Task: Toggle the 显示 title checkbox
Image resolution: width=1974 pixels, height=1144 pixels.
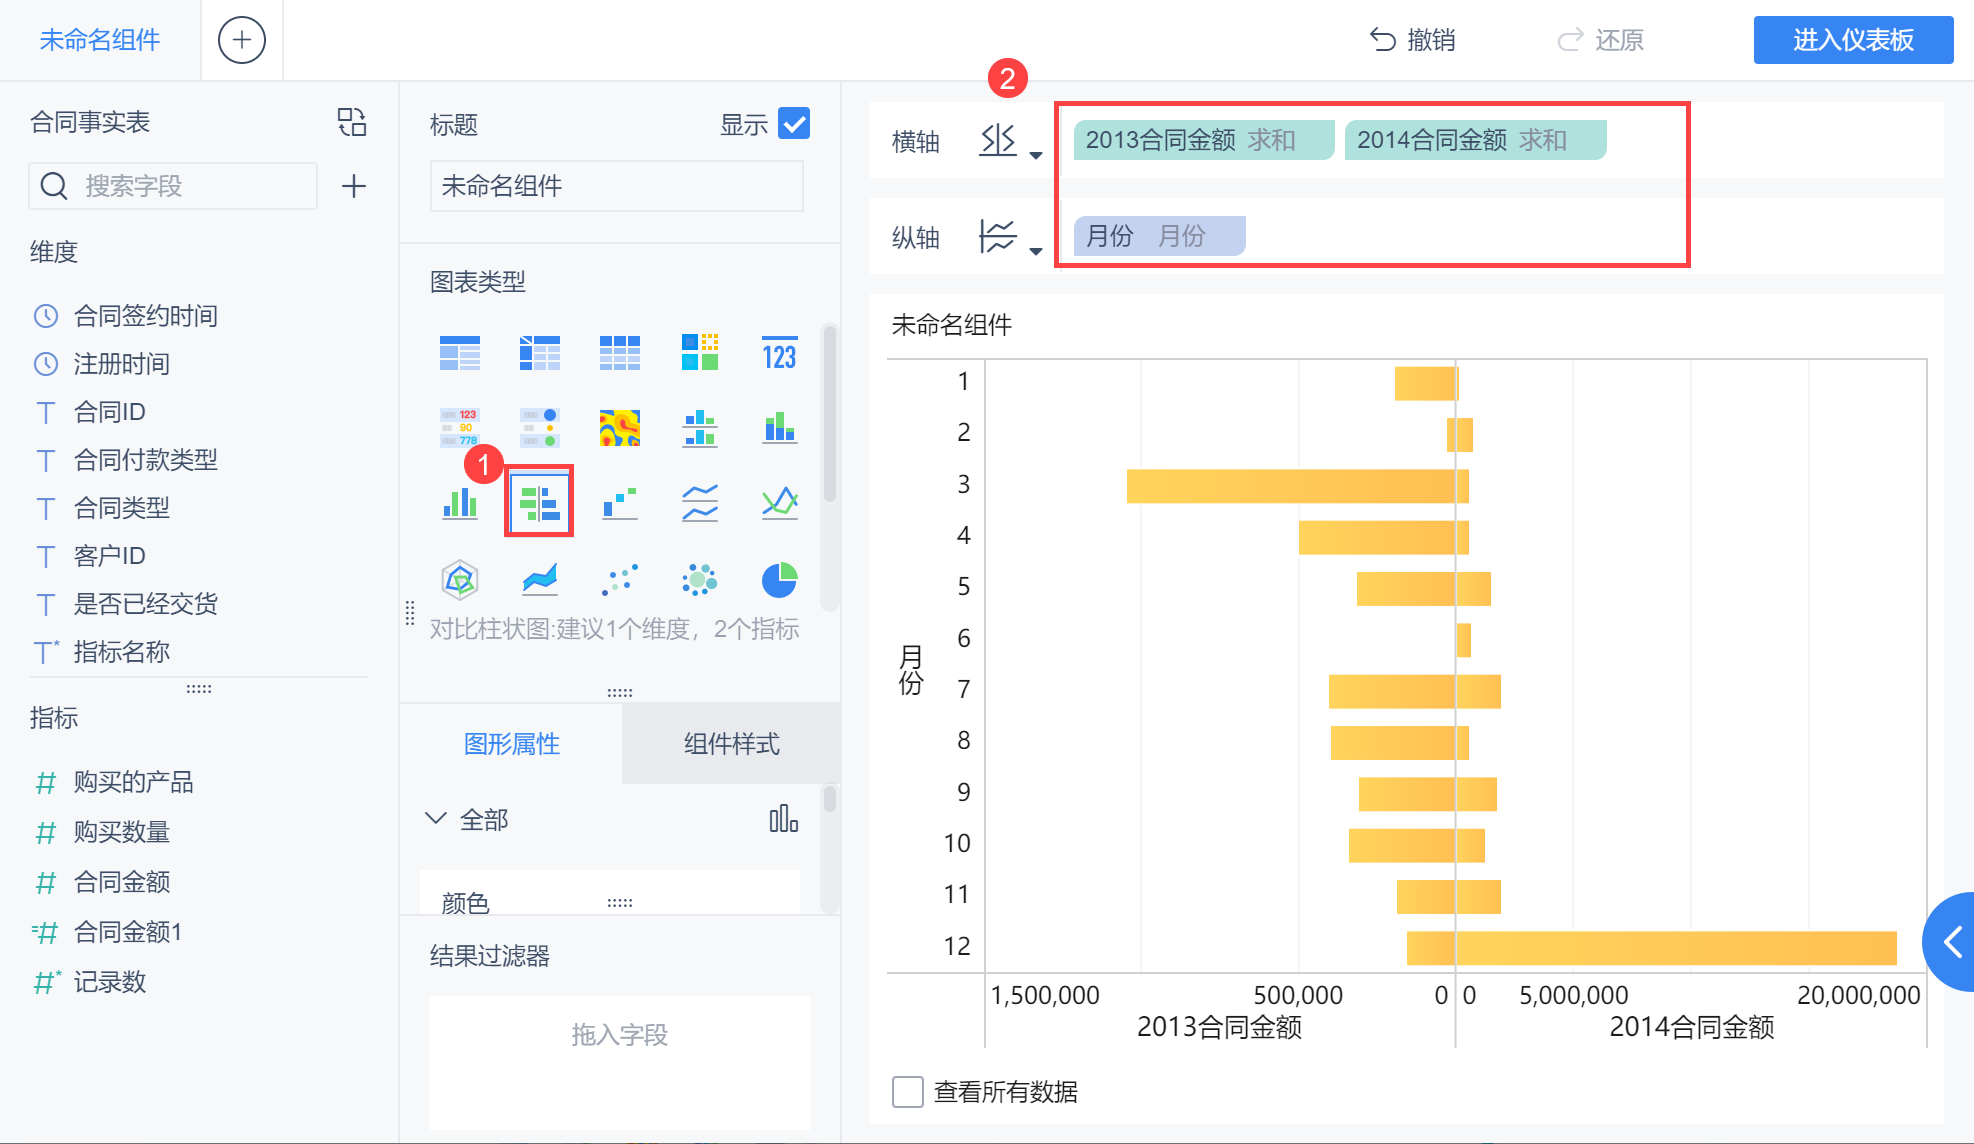Action: click(x=794, y=124)
